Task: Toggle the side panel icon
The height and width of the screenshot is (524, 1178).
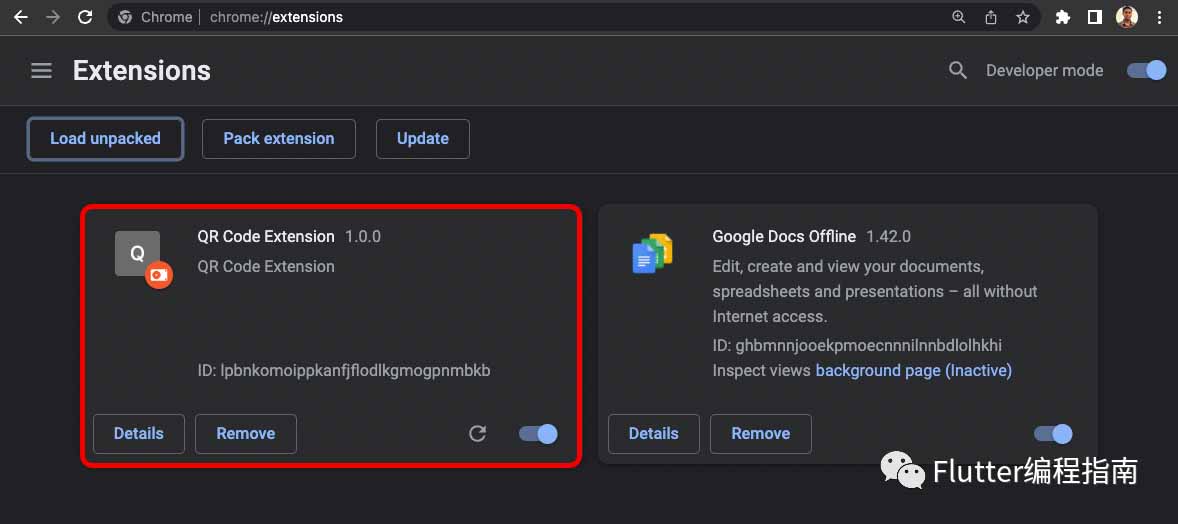Action: click(1095, 17)
